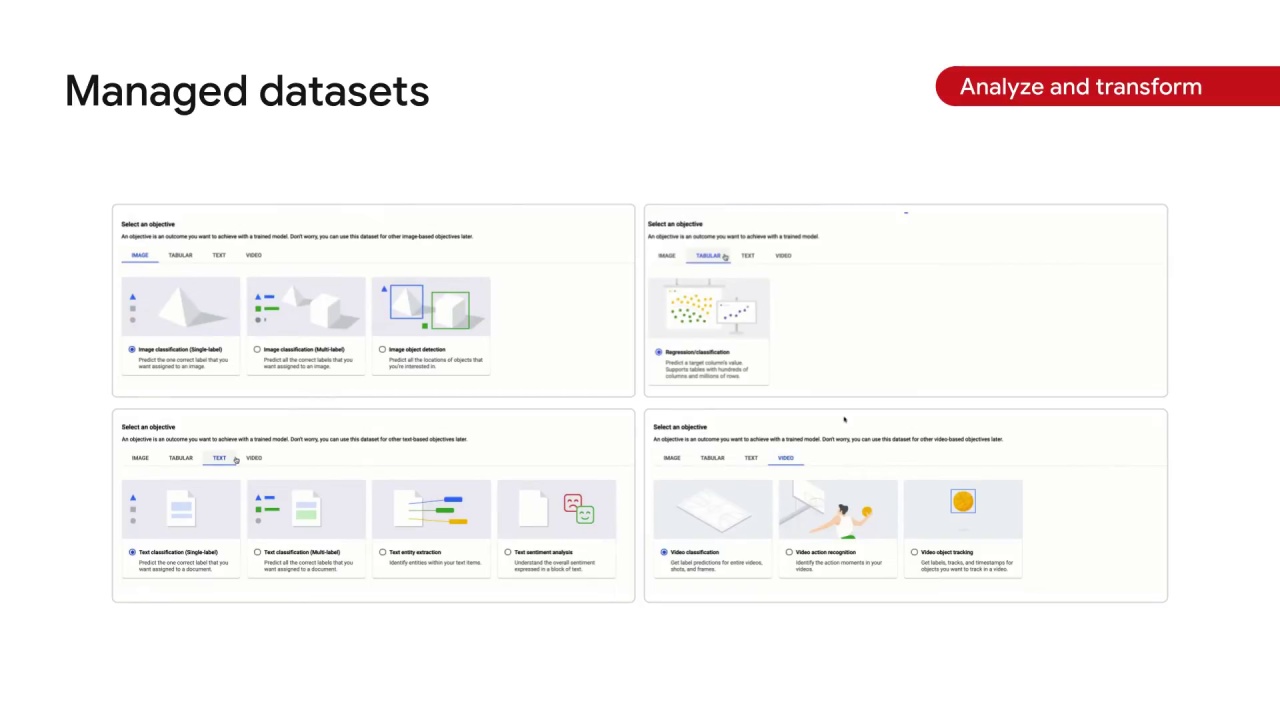Screen dimensions: 1280x720
Task: Switch to IMAGE tab in video-objectives panel
Action: click(x=672, y=458)
